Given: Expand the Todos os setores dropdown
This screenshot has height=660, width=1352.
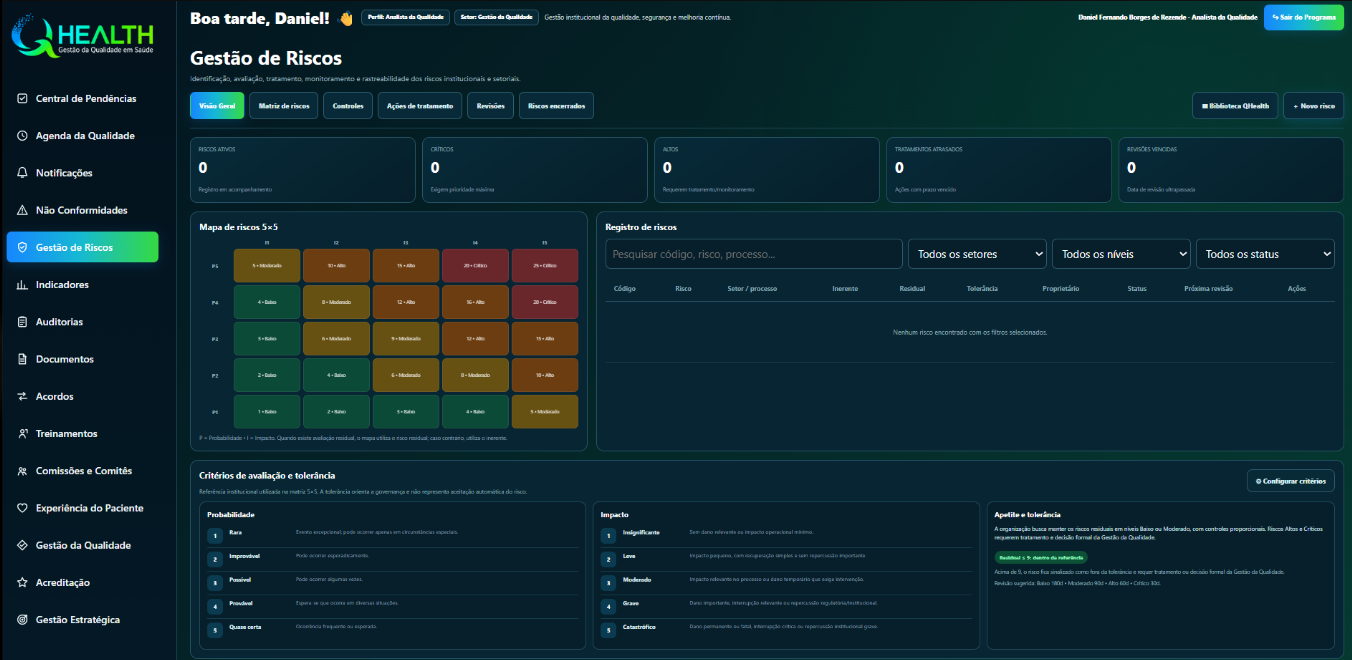Looking at the screenshot, I should [x=977, y=254].
